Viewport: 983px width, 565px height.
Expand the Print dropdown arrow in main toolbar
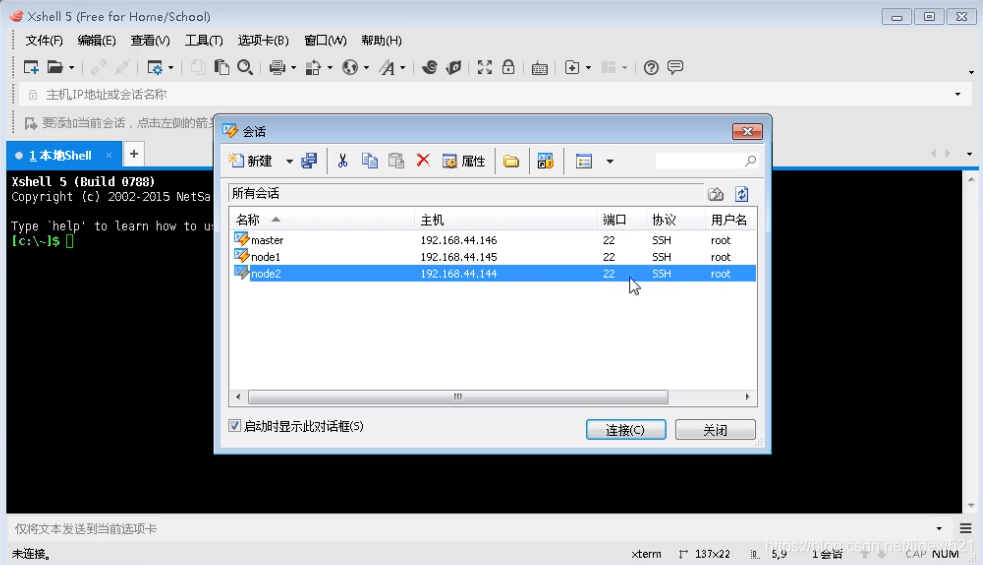click(x=293, y=68)
